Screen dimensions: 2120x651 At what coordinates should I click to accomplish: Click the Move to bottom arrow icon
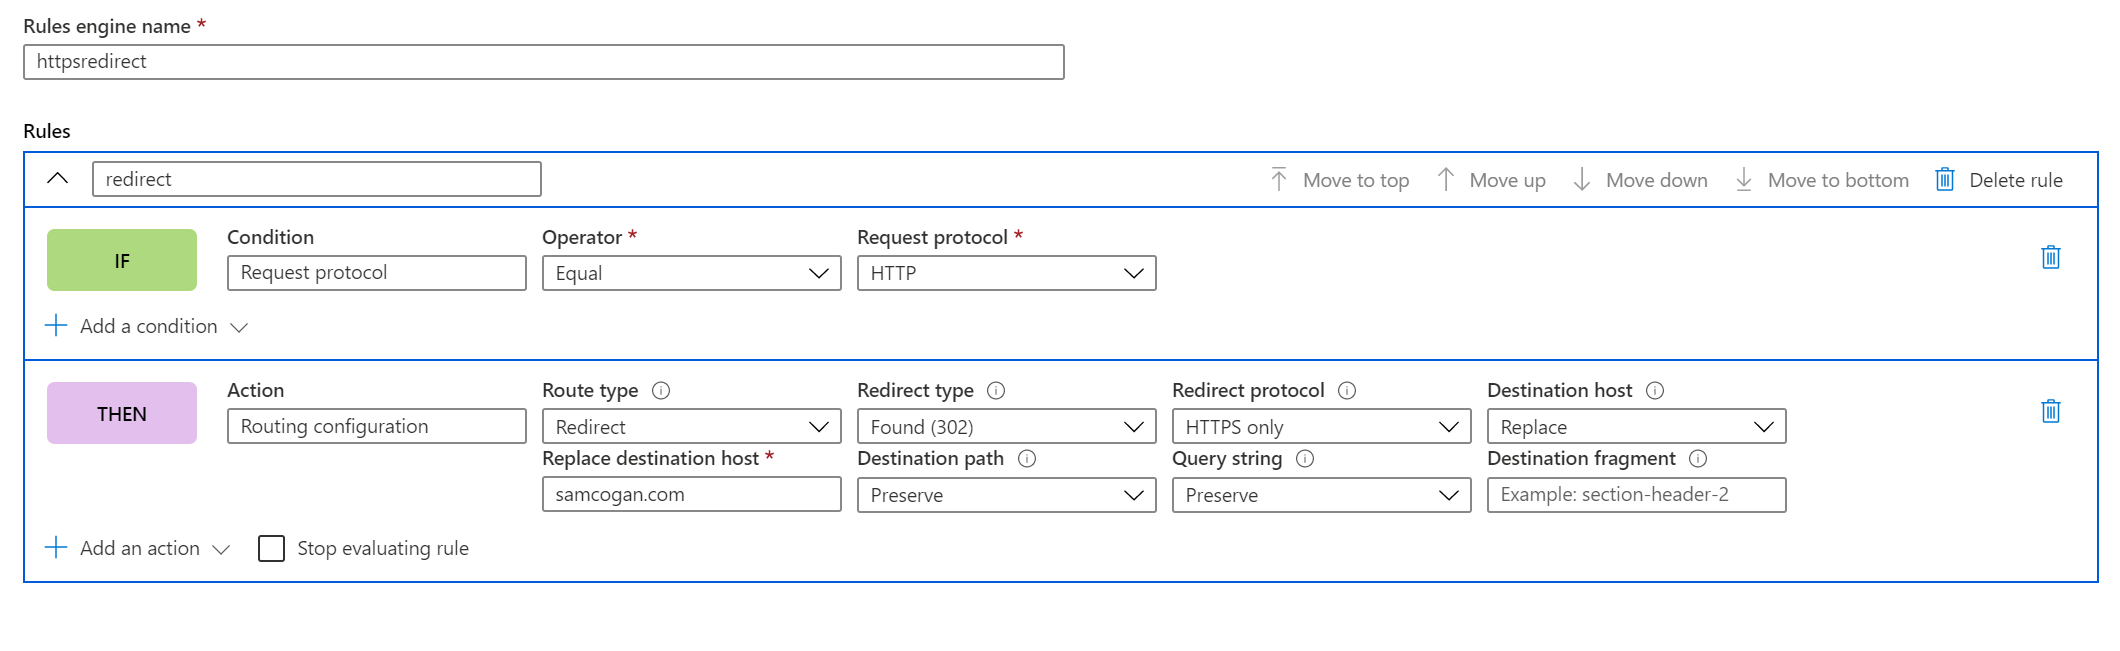click(x=1743, y=179)
